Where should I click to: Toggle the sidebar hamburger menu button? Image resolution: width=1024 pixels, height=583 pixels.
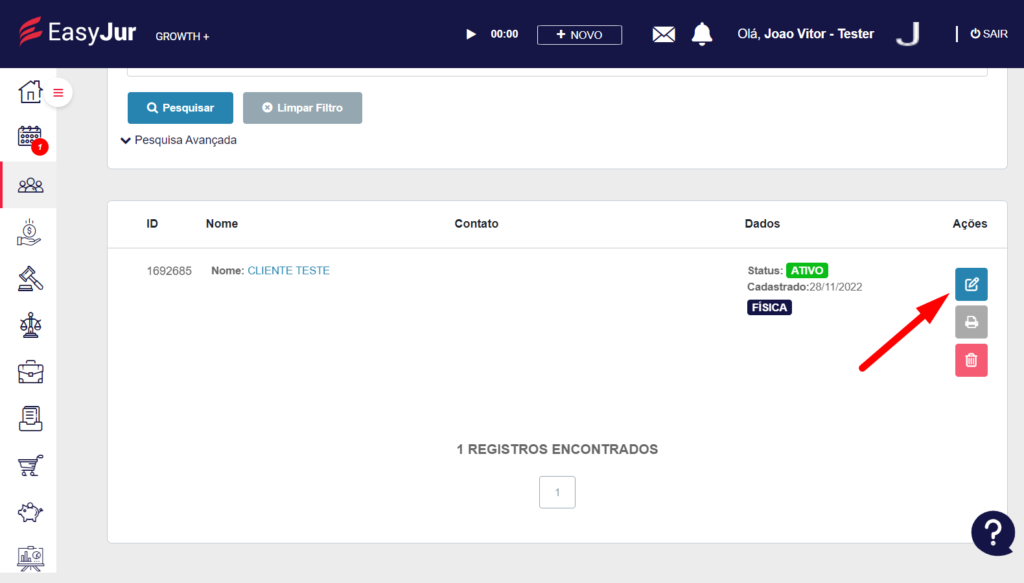click(58, 93)
